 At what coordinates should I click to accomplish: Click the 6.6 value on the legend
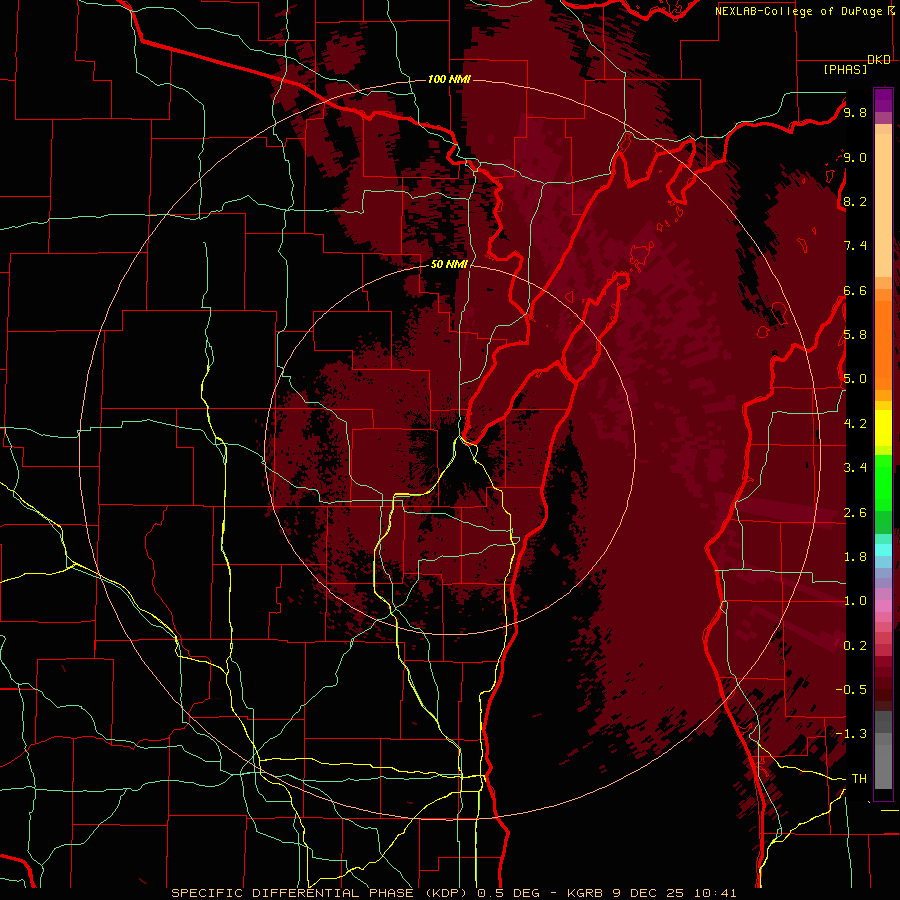[855, 290]
